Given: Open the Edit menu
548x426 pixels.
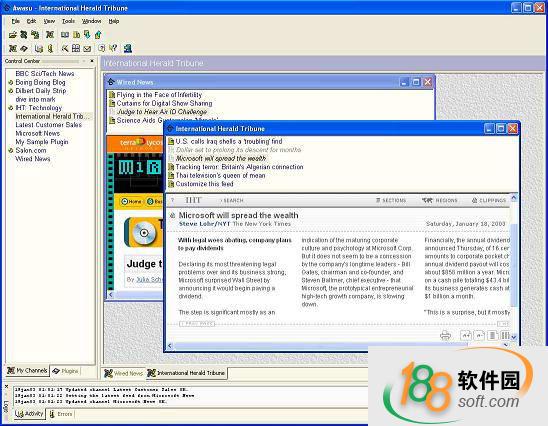Looking at the screenshot, I should pos(31,21).
